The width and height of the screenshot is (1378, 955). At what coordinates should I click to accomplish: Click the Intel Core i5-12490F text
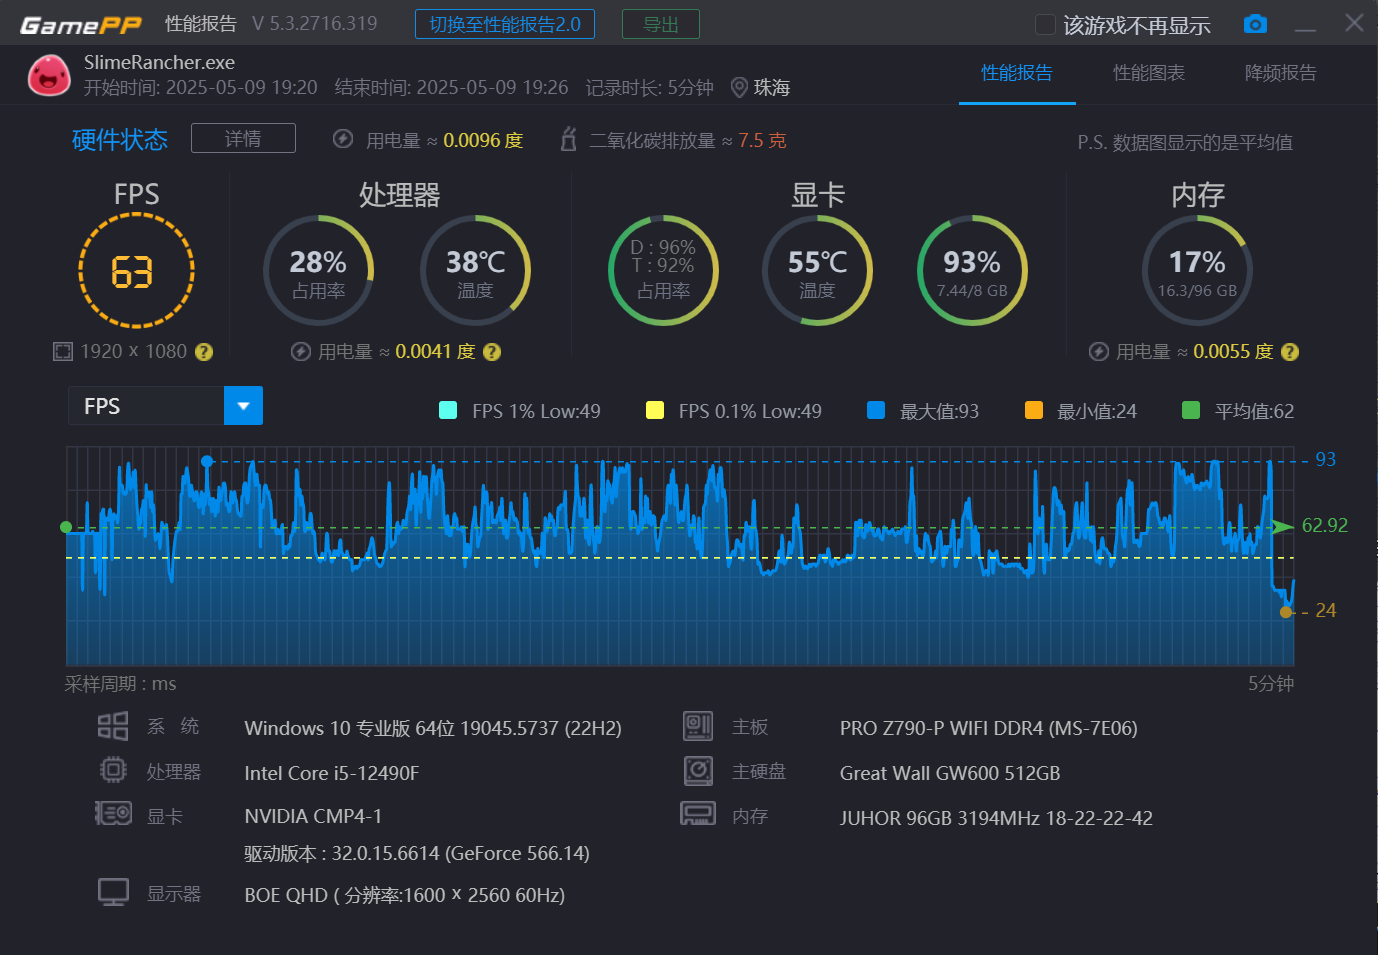[x=332, y=773]
